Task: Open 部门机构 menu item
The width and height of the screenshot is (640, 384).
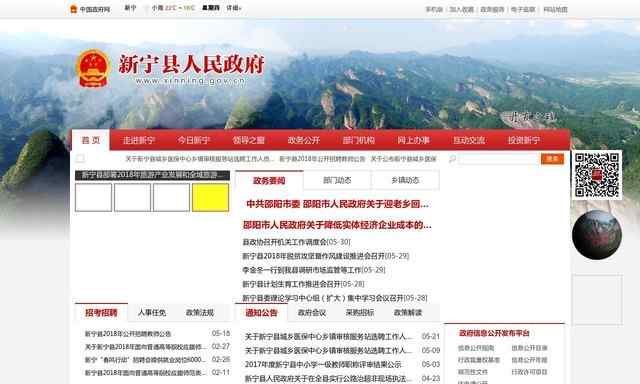Action: (x=358, y=140)
